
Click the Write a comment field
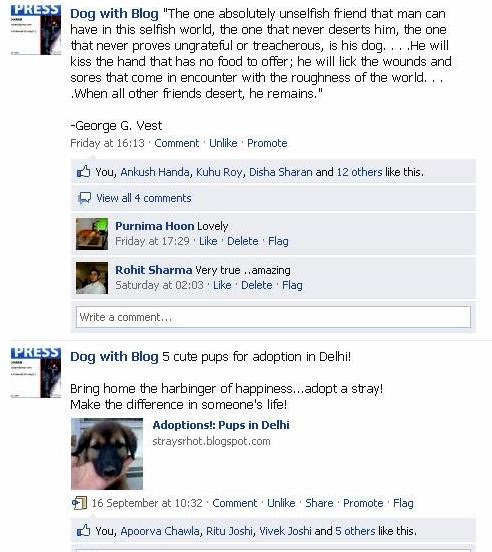coord(273,317)
